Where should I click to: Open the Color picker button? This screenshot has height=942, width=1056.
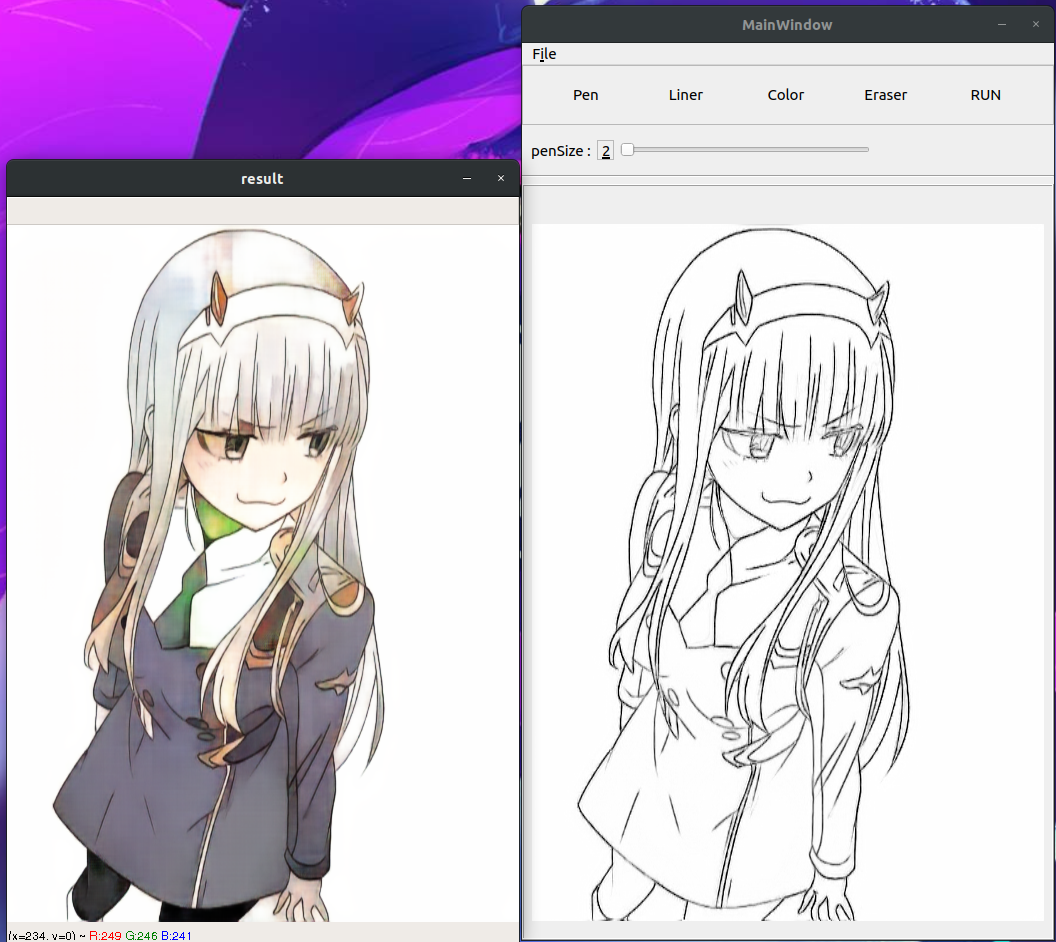click(x=785, y=95)
